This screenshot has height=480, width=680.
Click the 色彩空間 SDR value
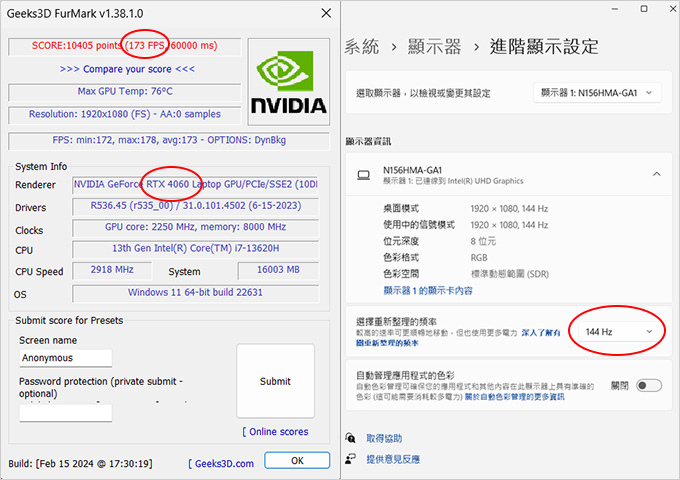click(x=510, y=274)
